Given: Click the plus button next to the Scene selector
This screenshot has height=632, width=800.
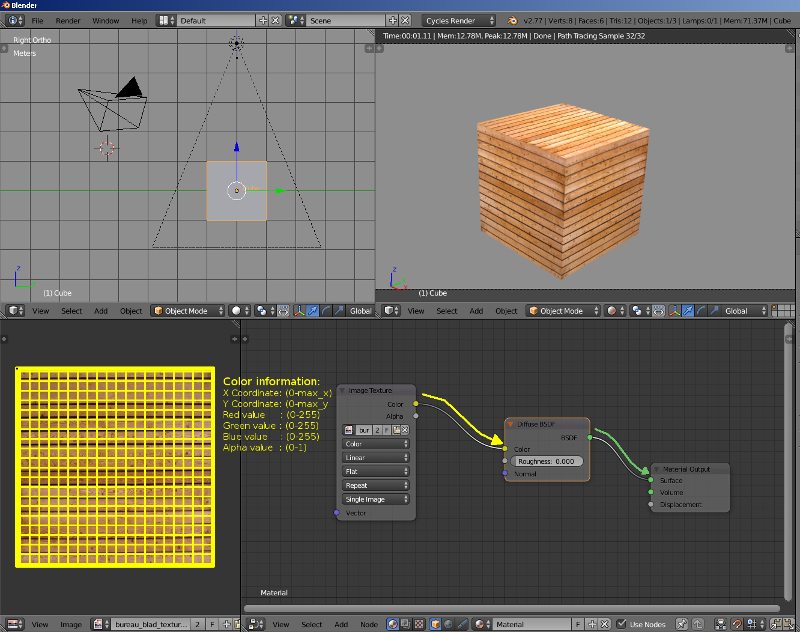Looking at the screenshot, I should [392, 19].
